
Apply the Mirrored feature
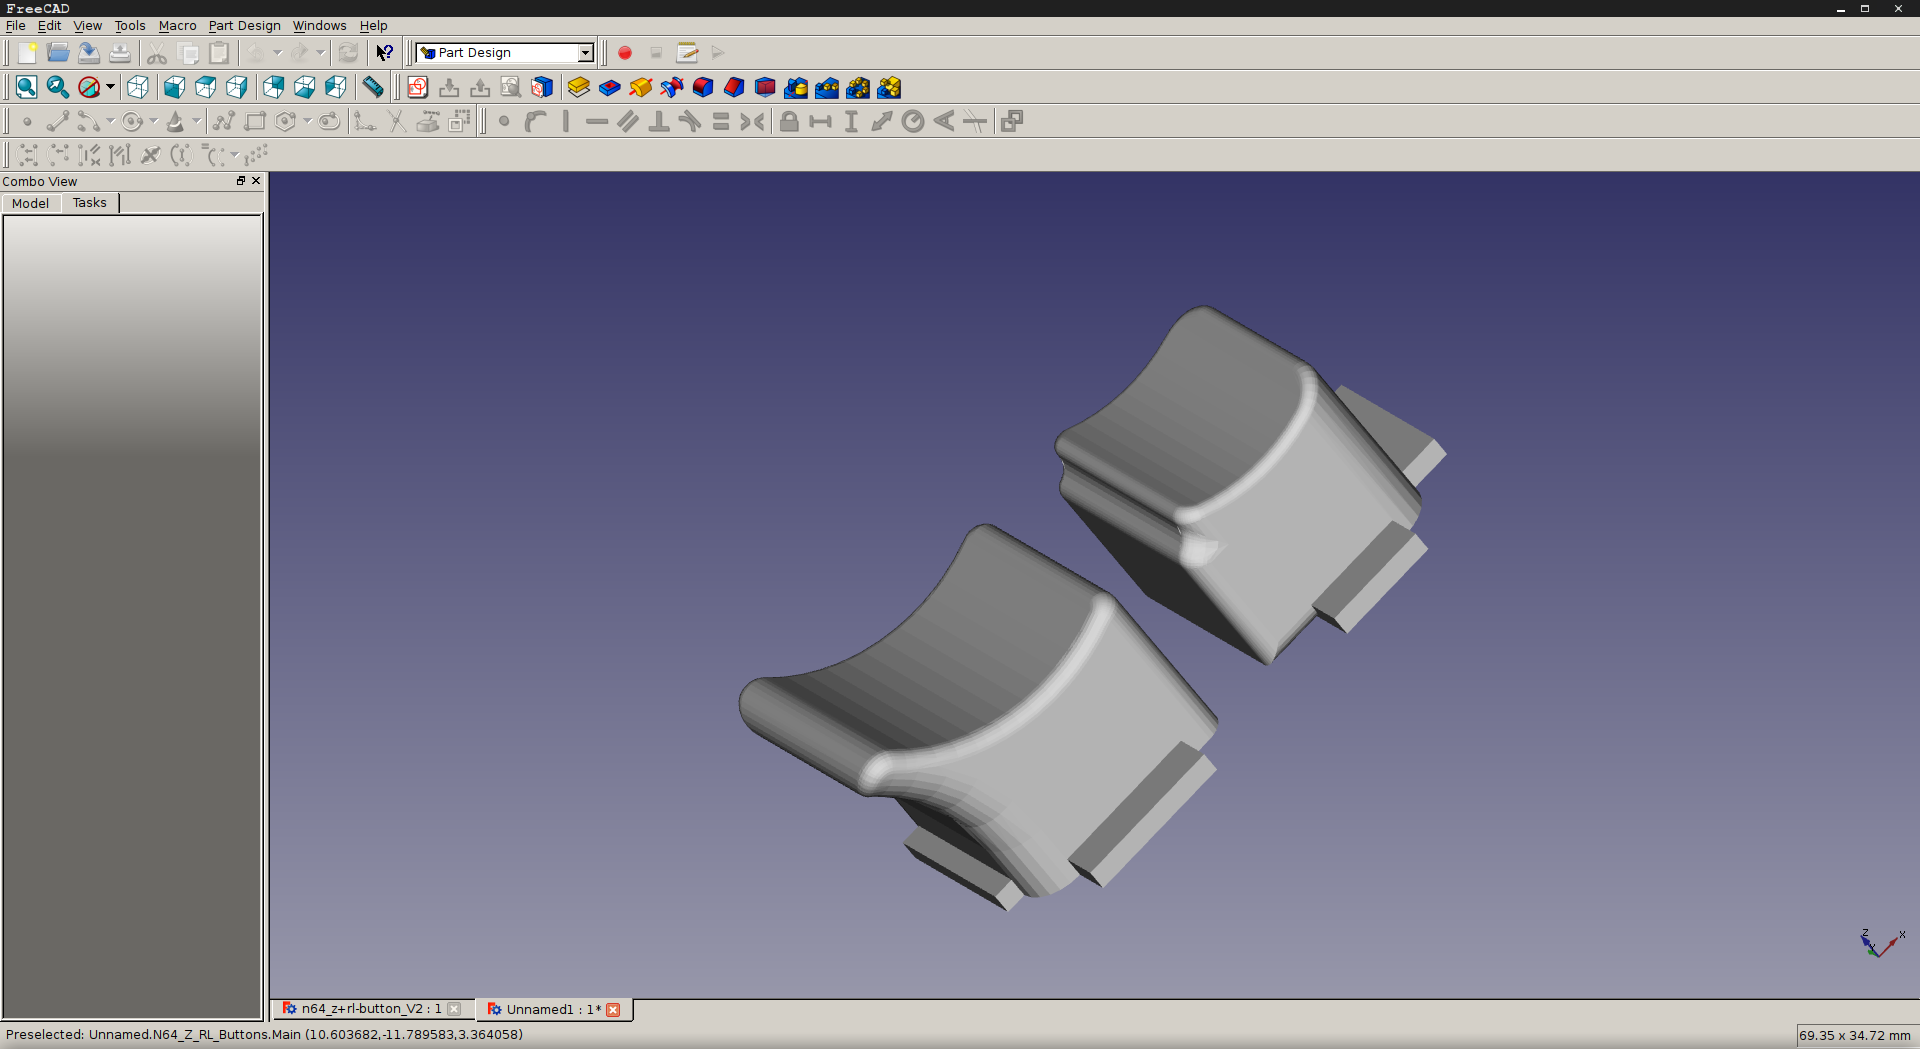(796, 88)
